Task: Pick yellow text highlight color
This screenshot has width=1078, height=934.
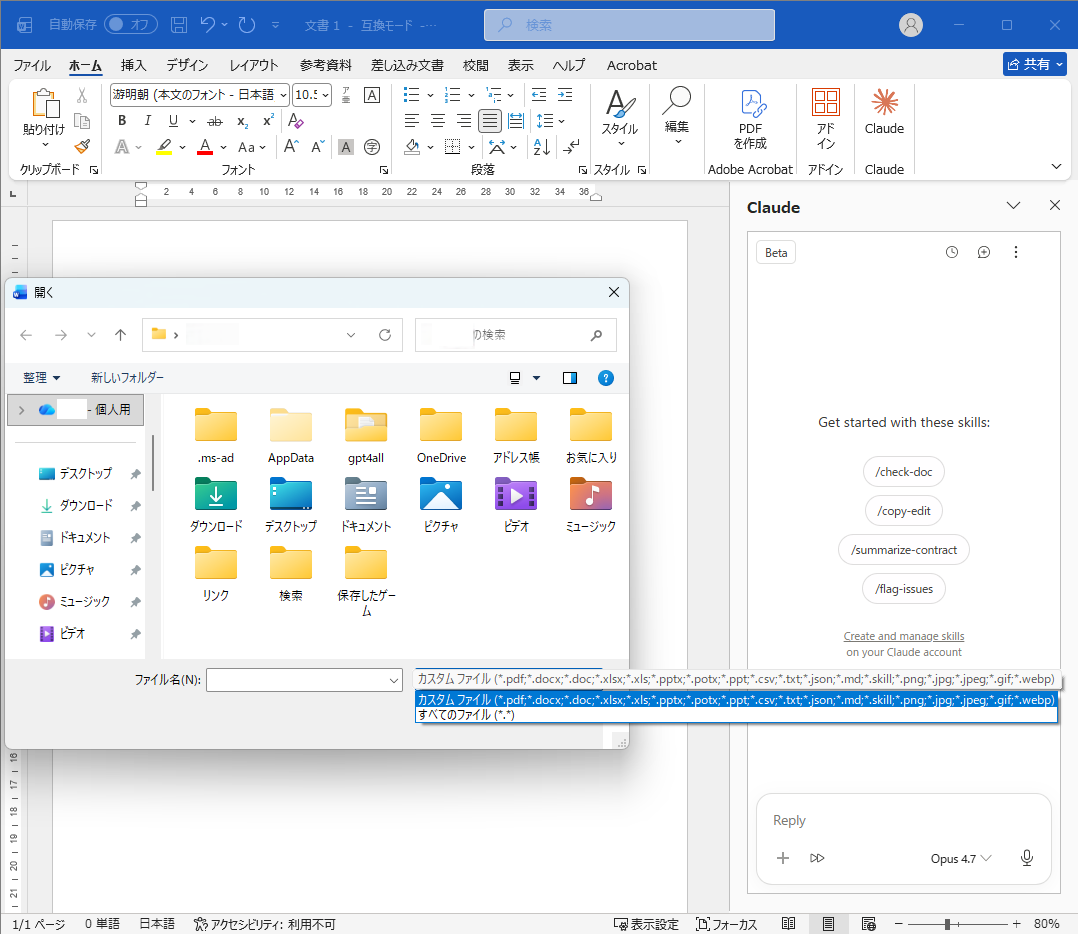Action: [x=164, y=146]
